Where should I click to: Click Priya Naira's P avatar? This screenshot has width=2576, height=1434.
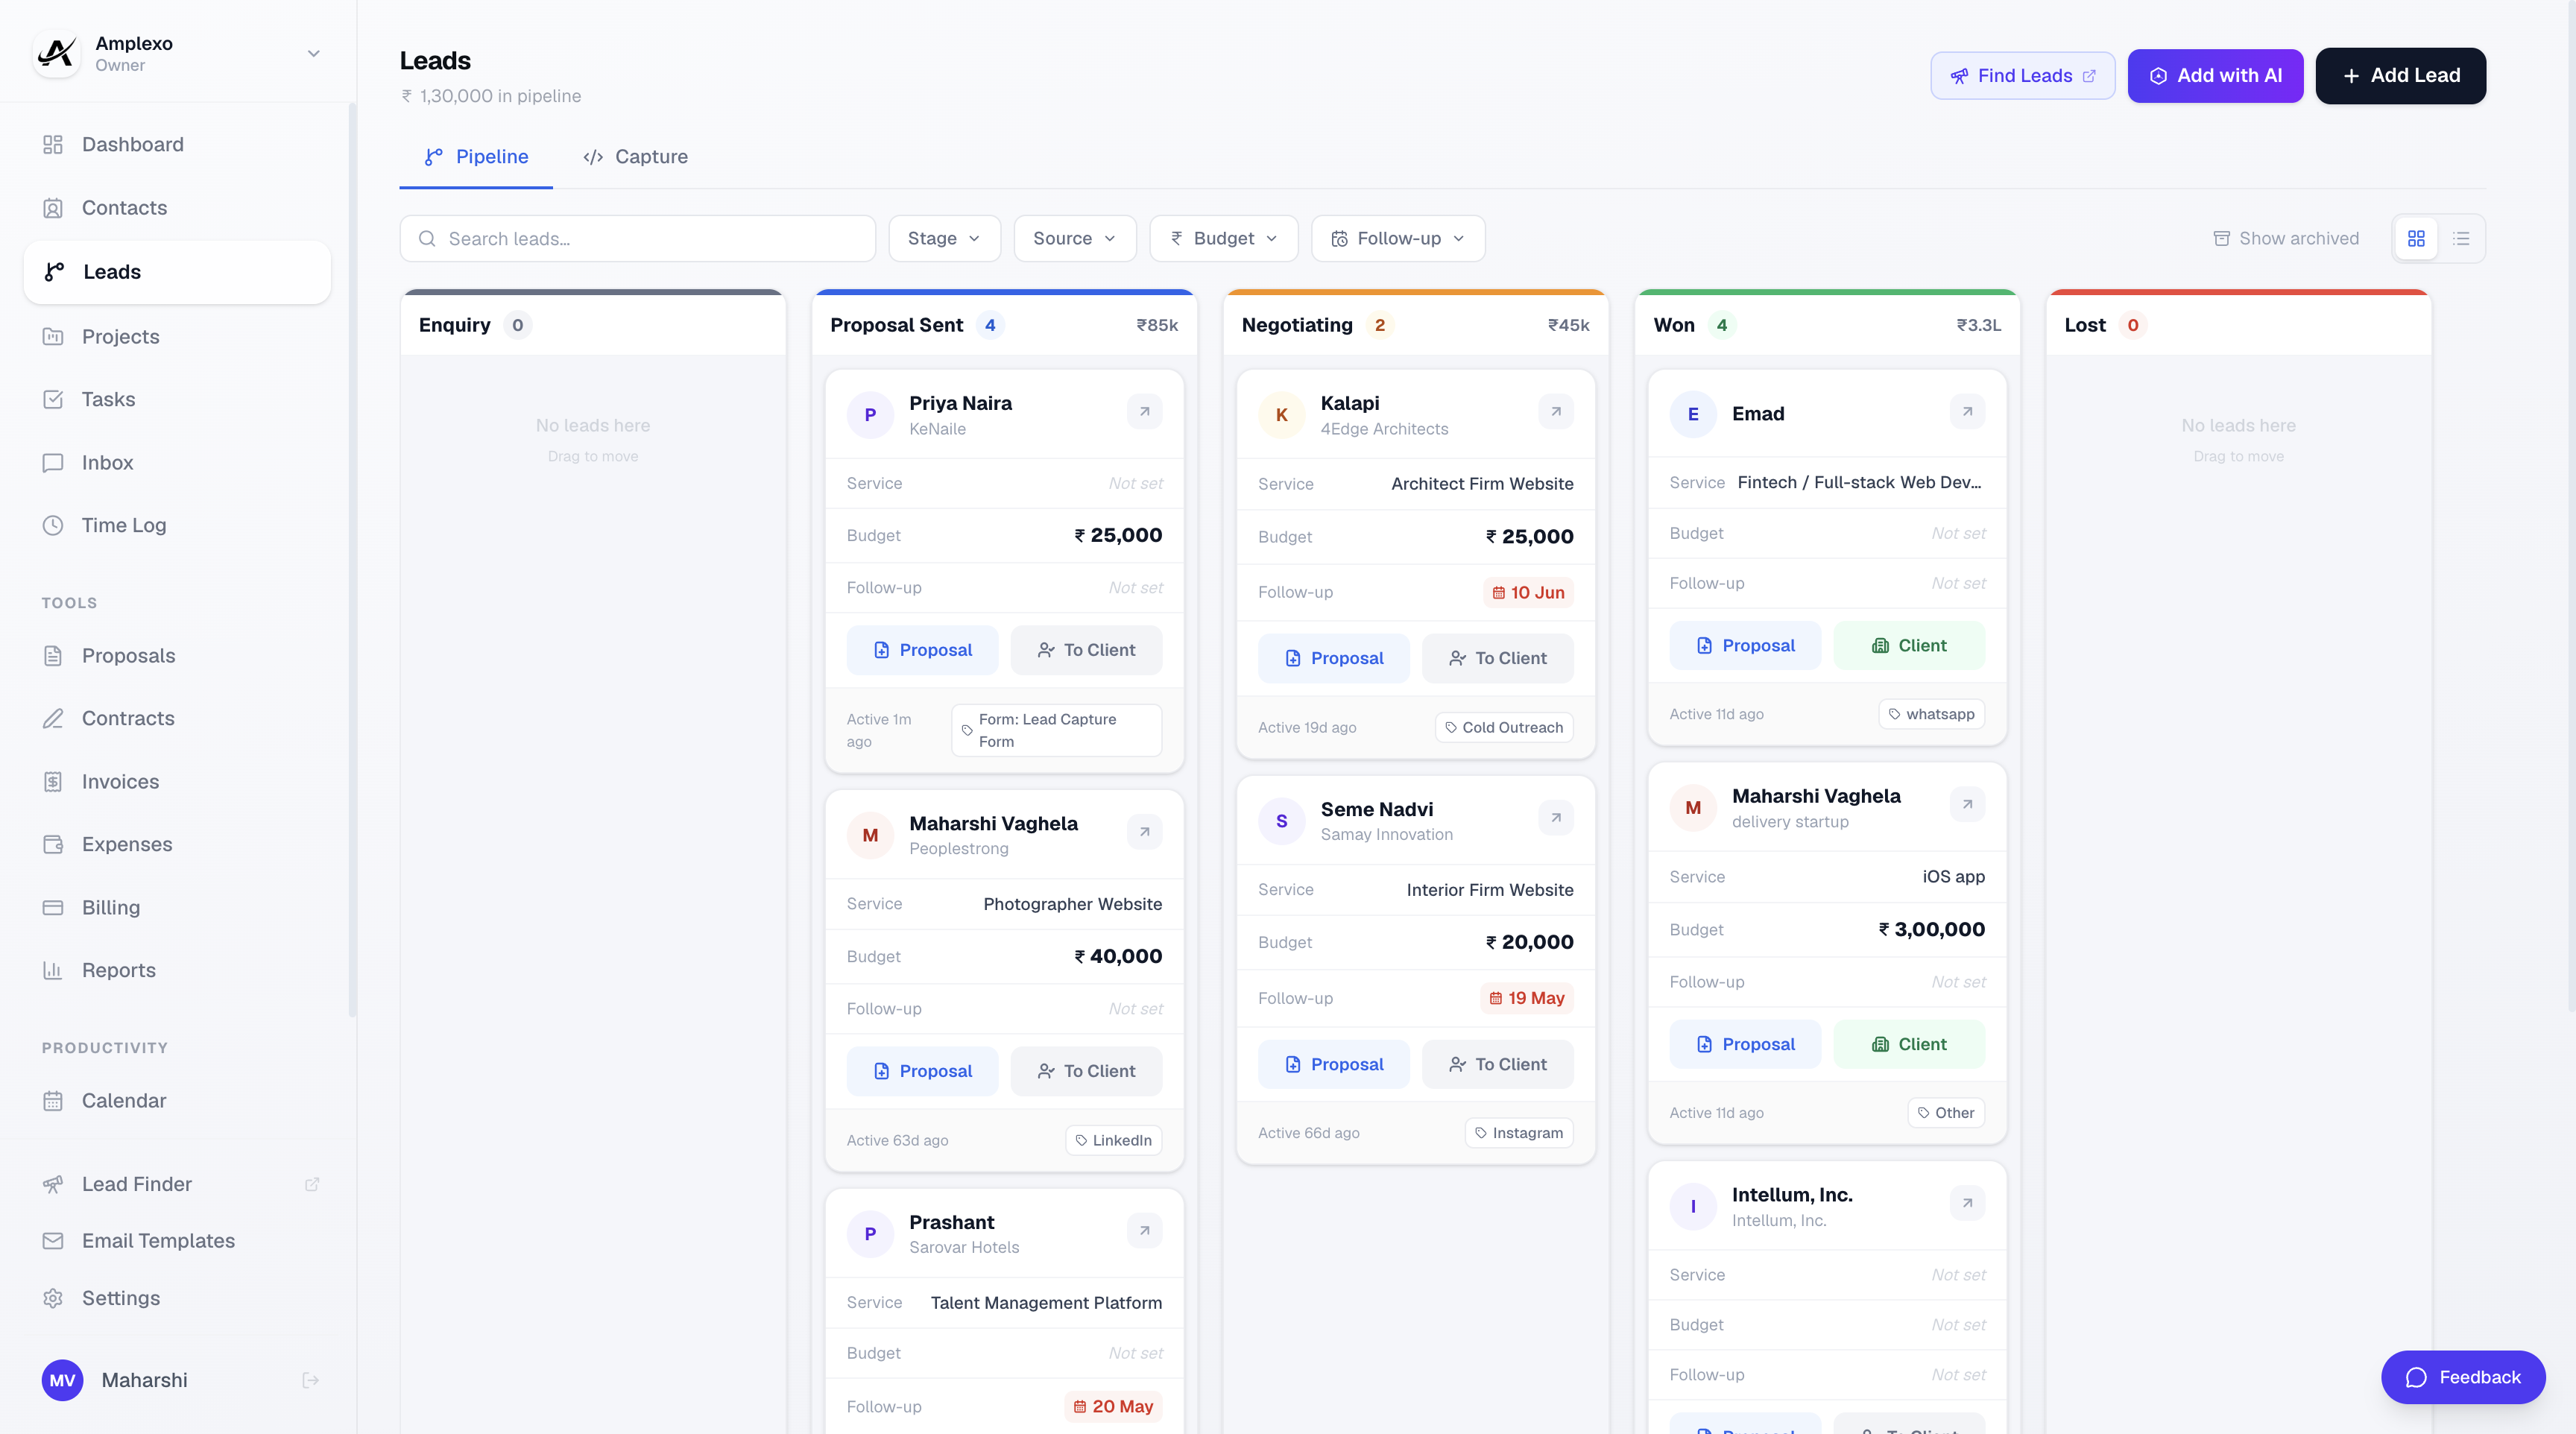870,415
